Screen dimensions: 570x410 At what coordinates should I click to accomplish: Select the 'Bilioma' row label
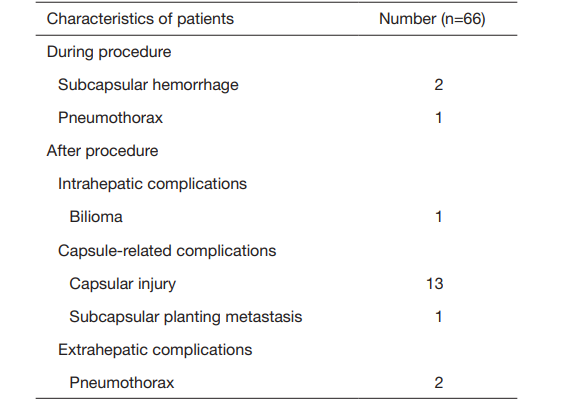coord(96,217)
